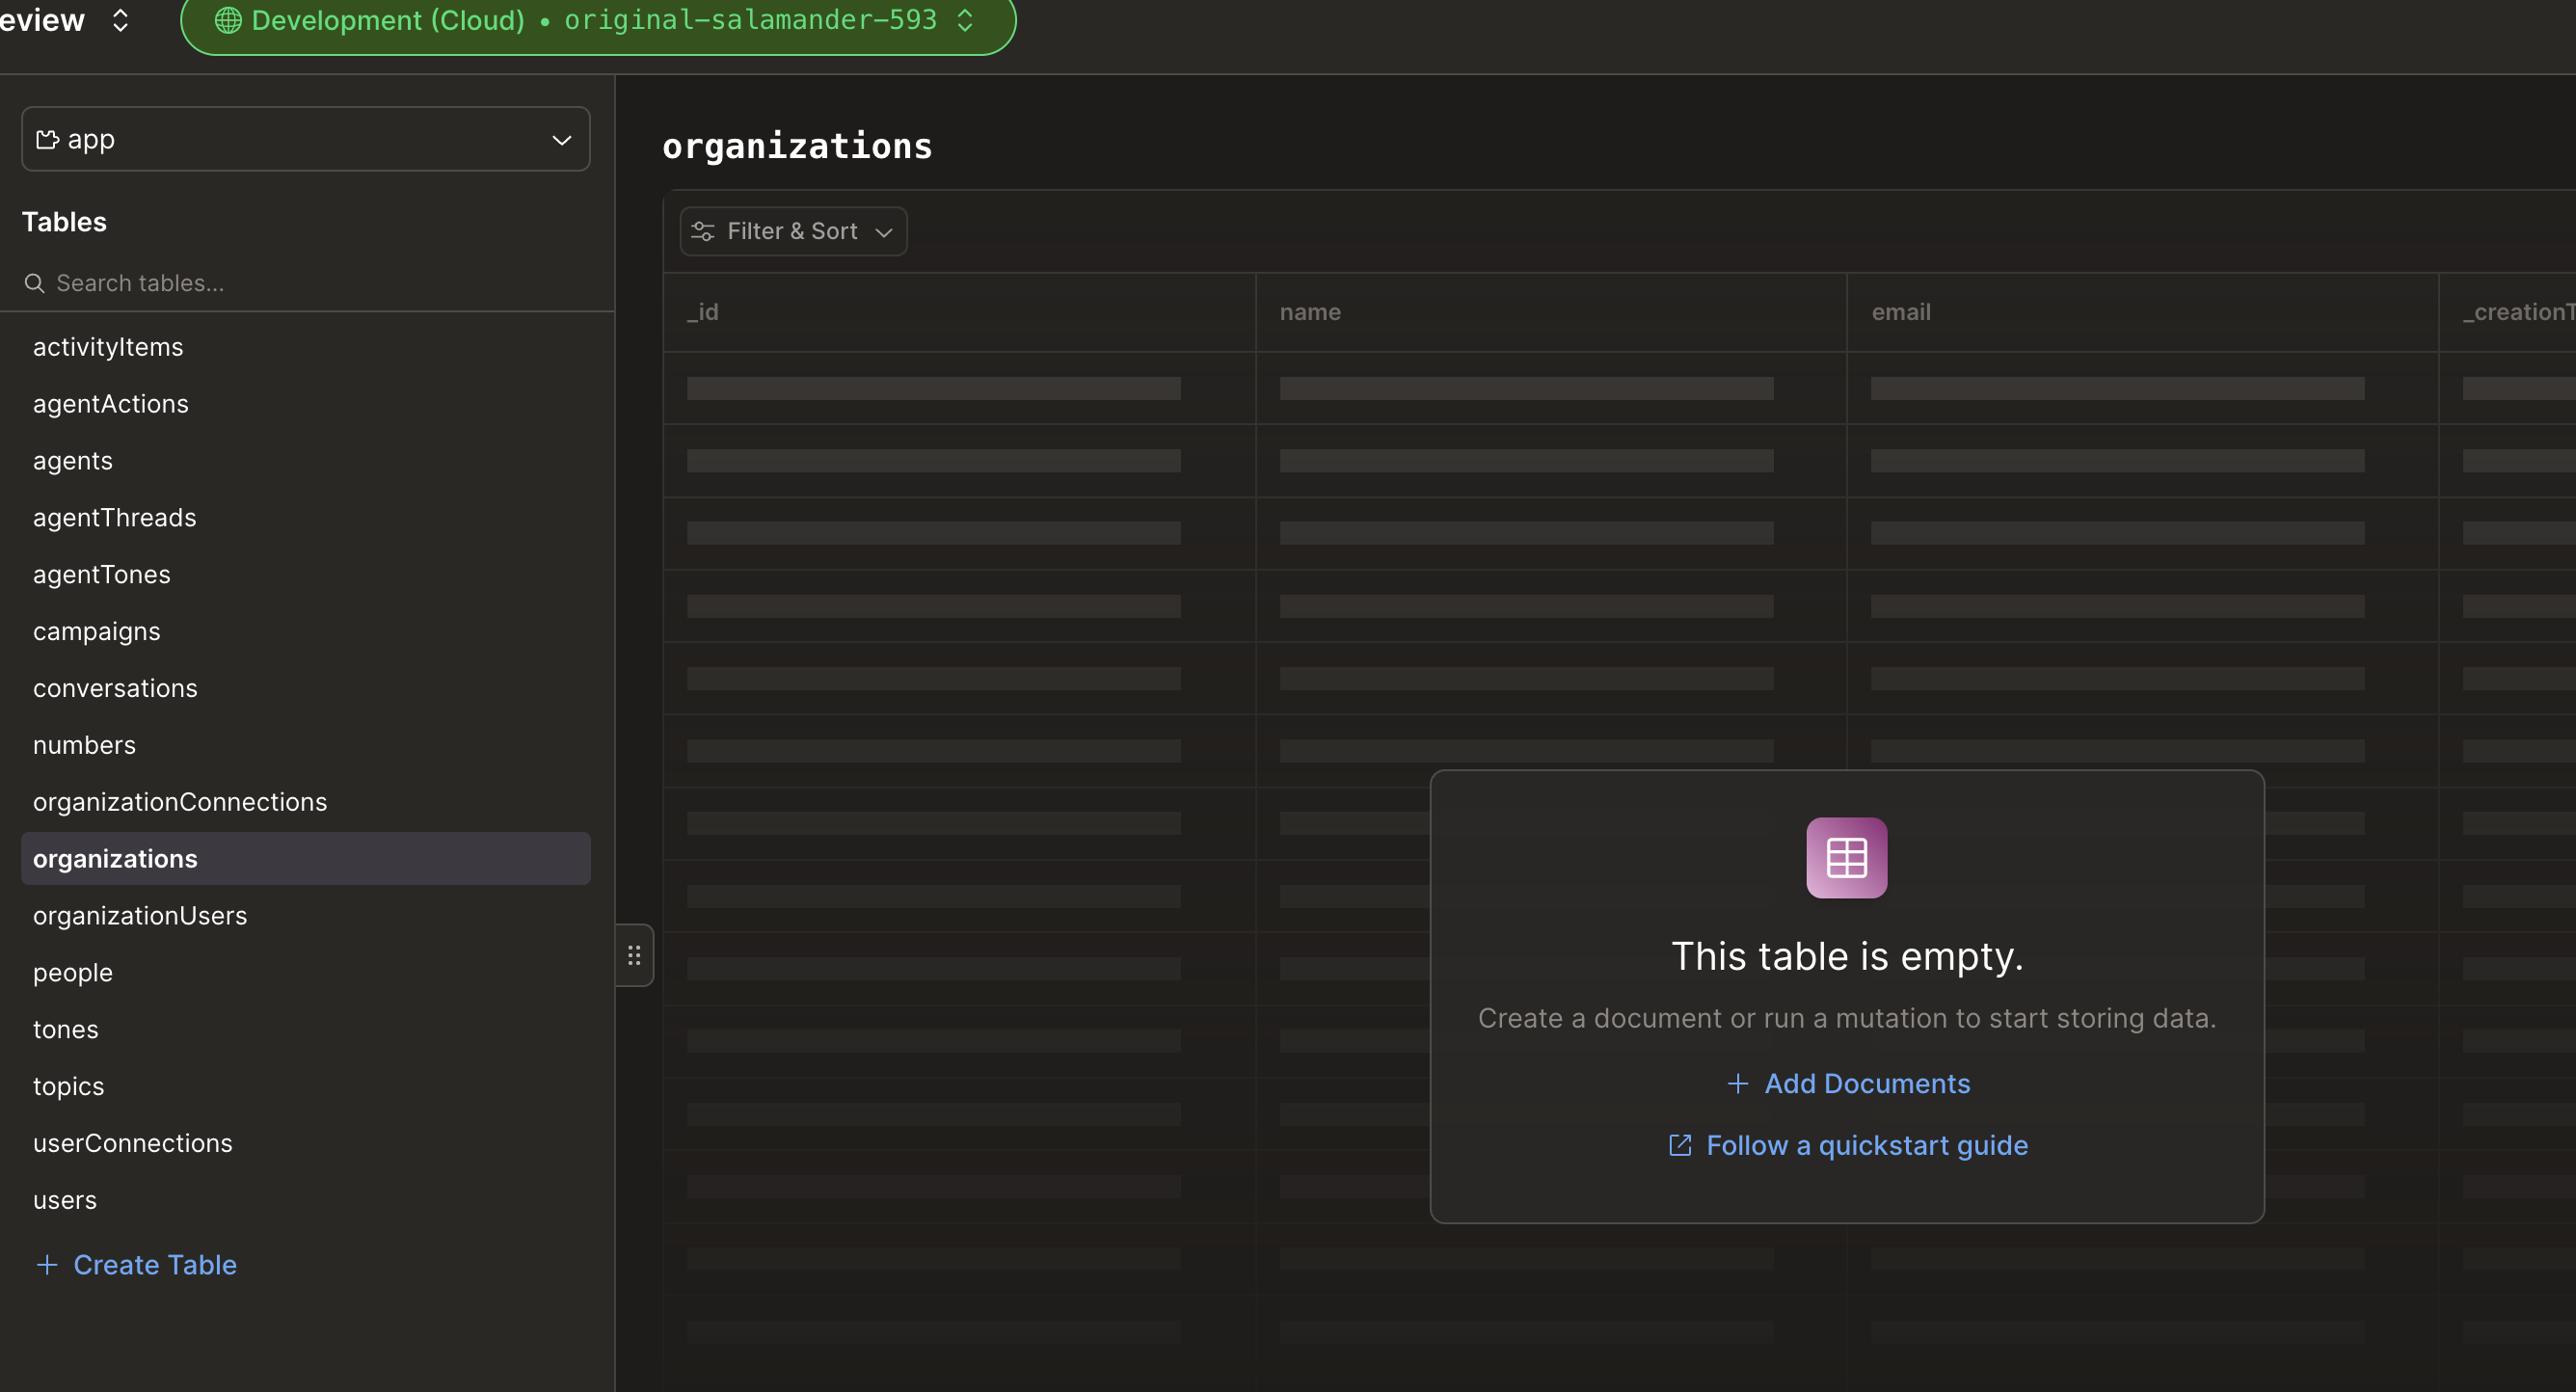Select the agentTones table
The width and height of the screenshot is (2576, 1392).
[306, 575]
